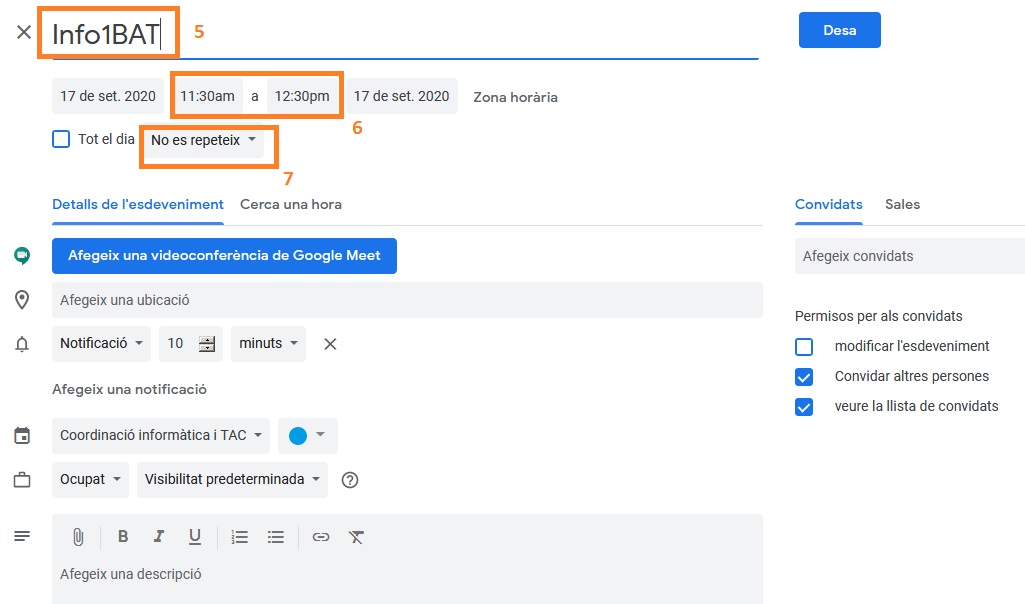Remove the 10 minuts notification

coord(330,344)
